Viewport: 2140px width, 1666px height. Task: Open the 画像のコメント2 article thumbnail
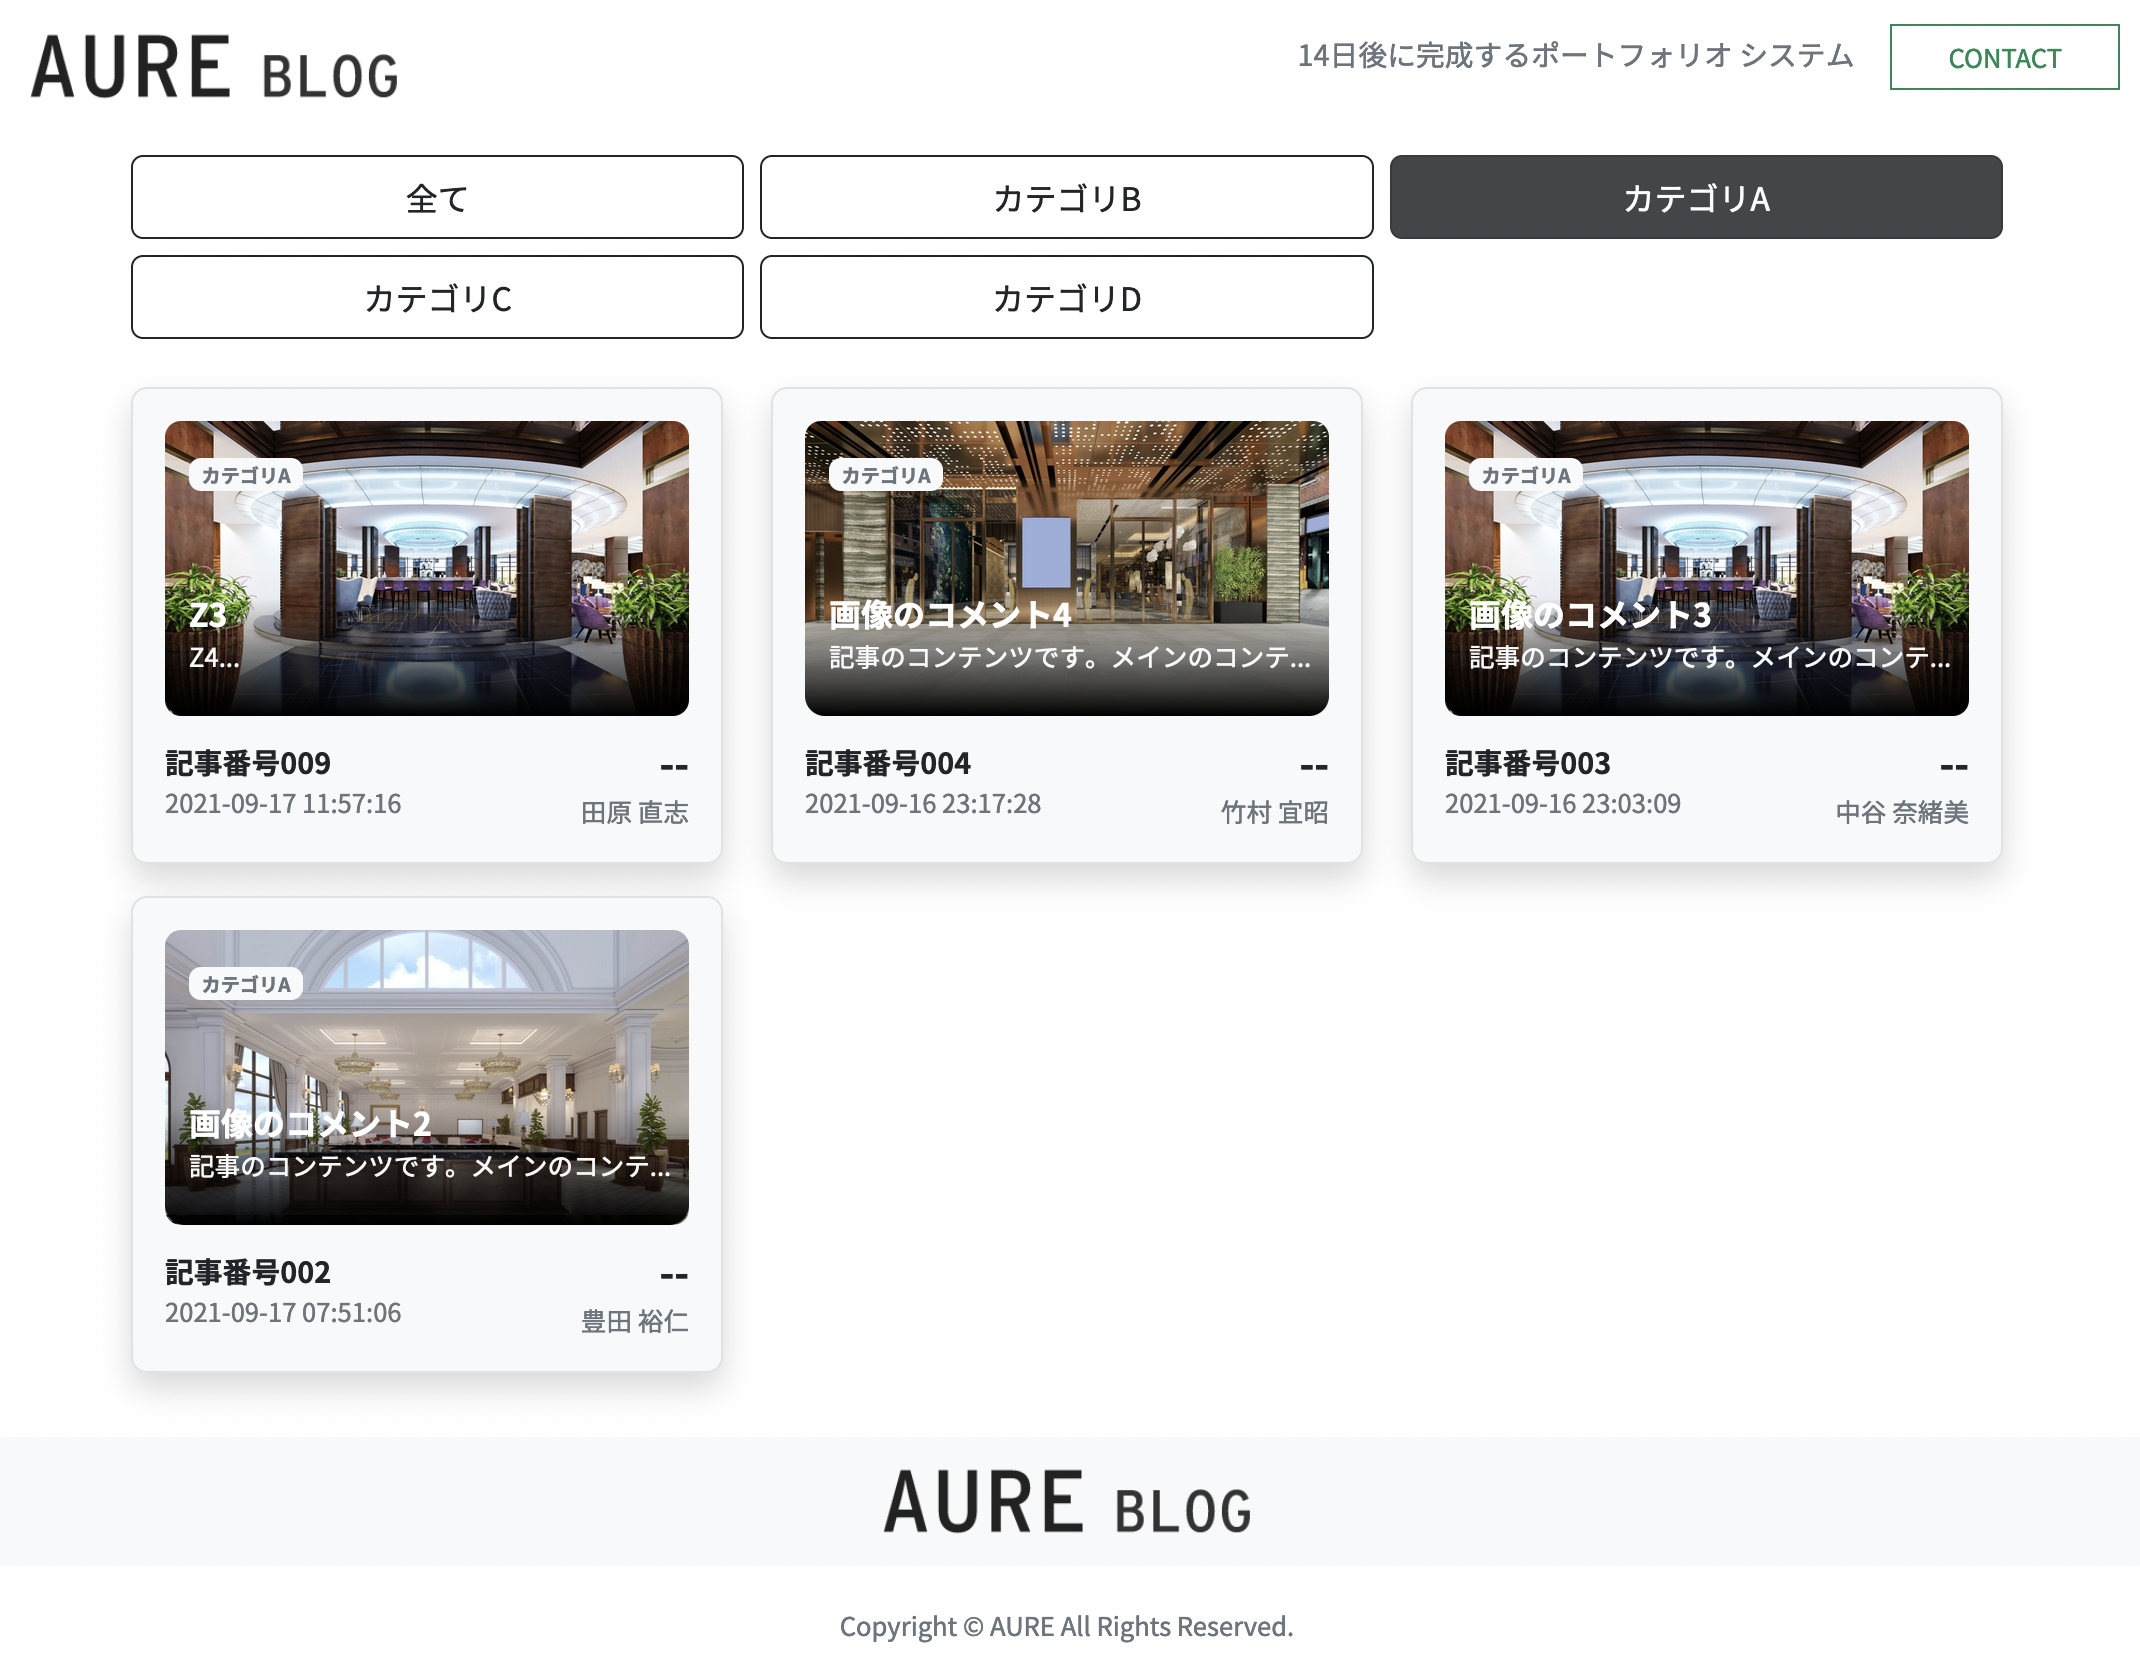427,1076
